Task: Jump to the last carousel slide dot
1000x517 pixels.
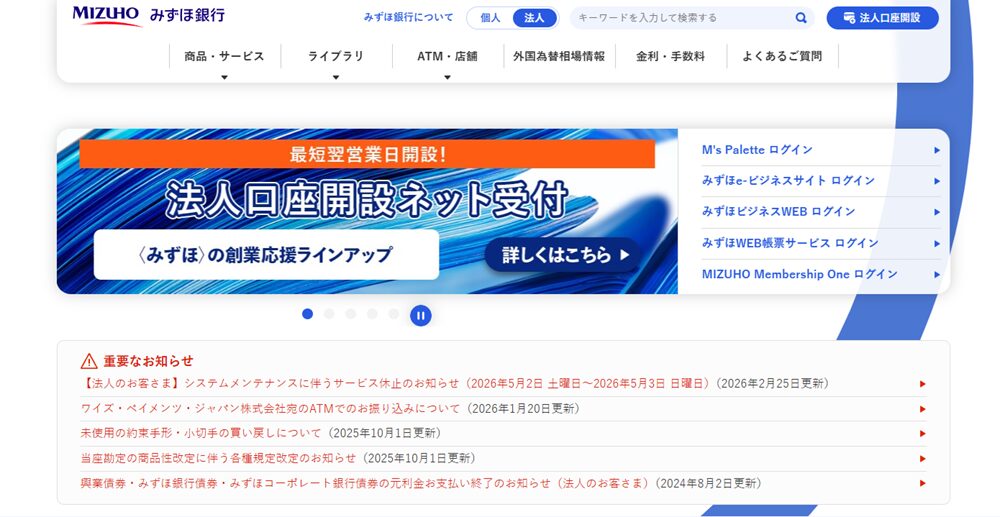Action: (x=394, y=314)
